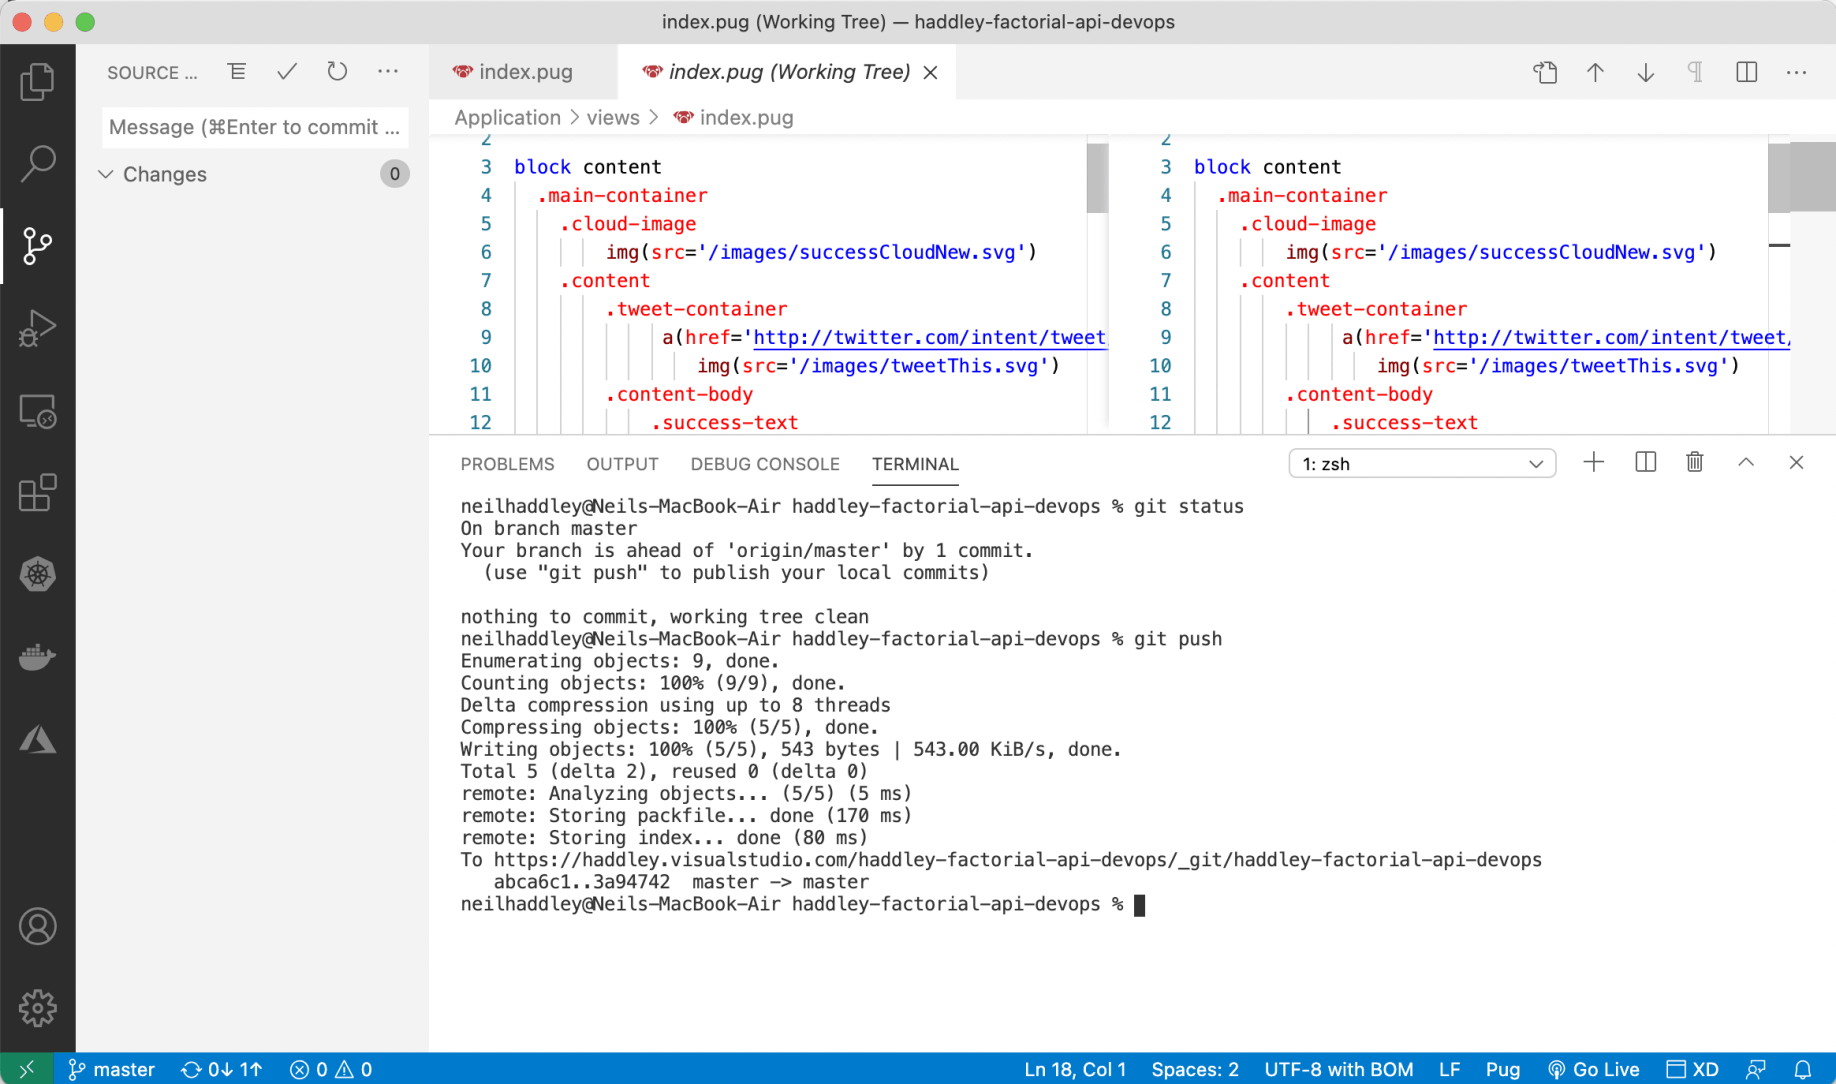Change encoding UTF-8 with BOM
The image size is (1836, 1084).
pyautogui.click(x=1338, y=1069)
